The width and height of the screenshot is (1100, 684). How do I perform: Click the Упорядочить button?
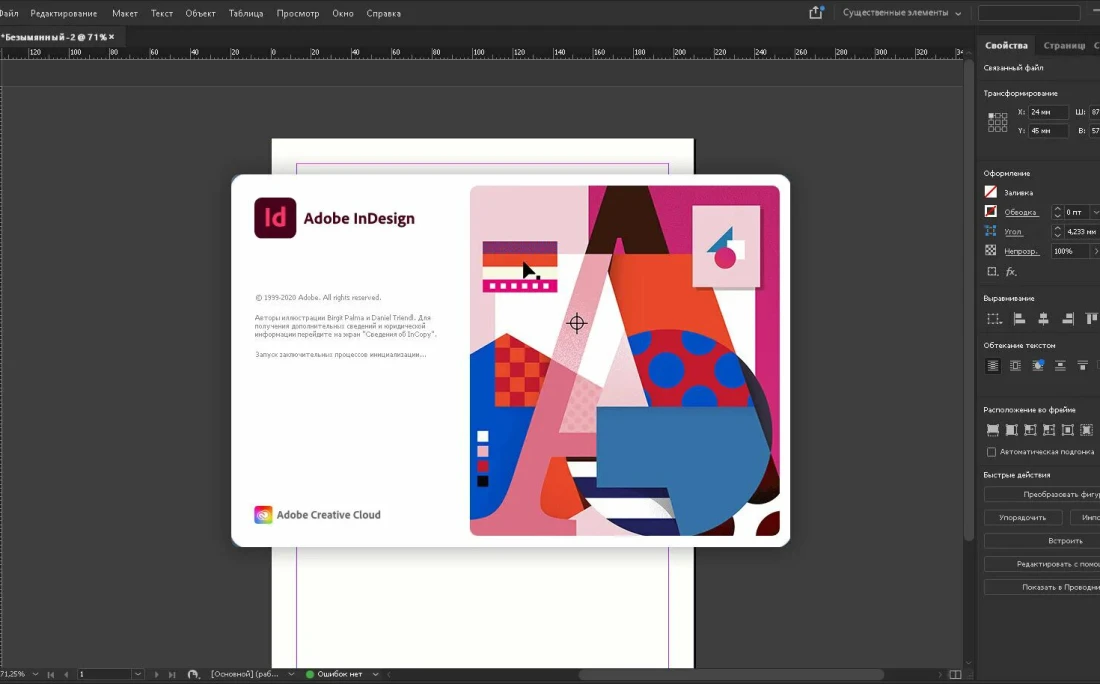[1021, 517]
